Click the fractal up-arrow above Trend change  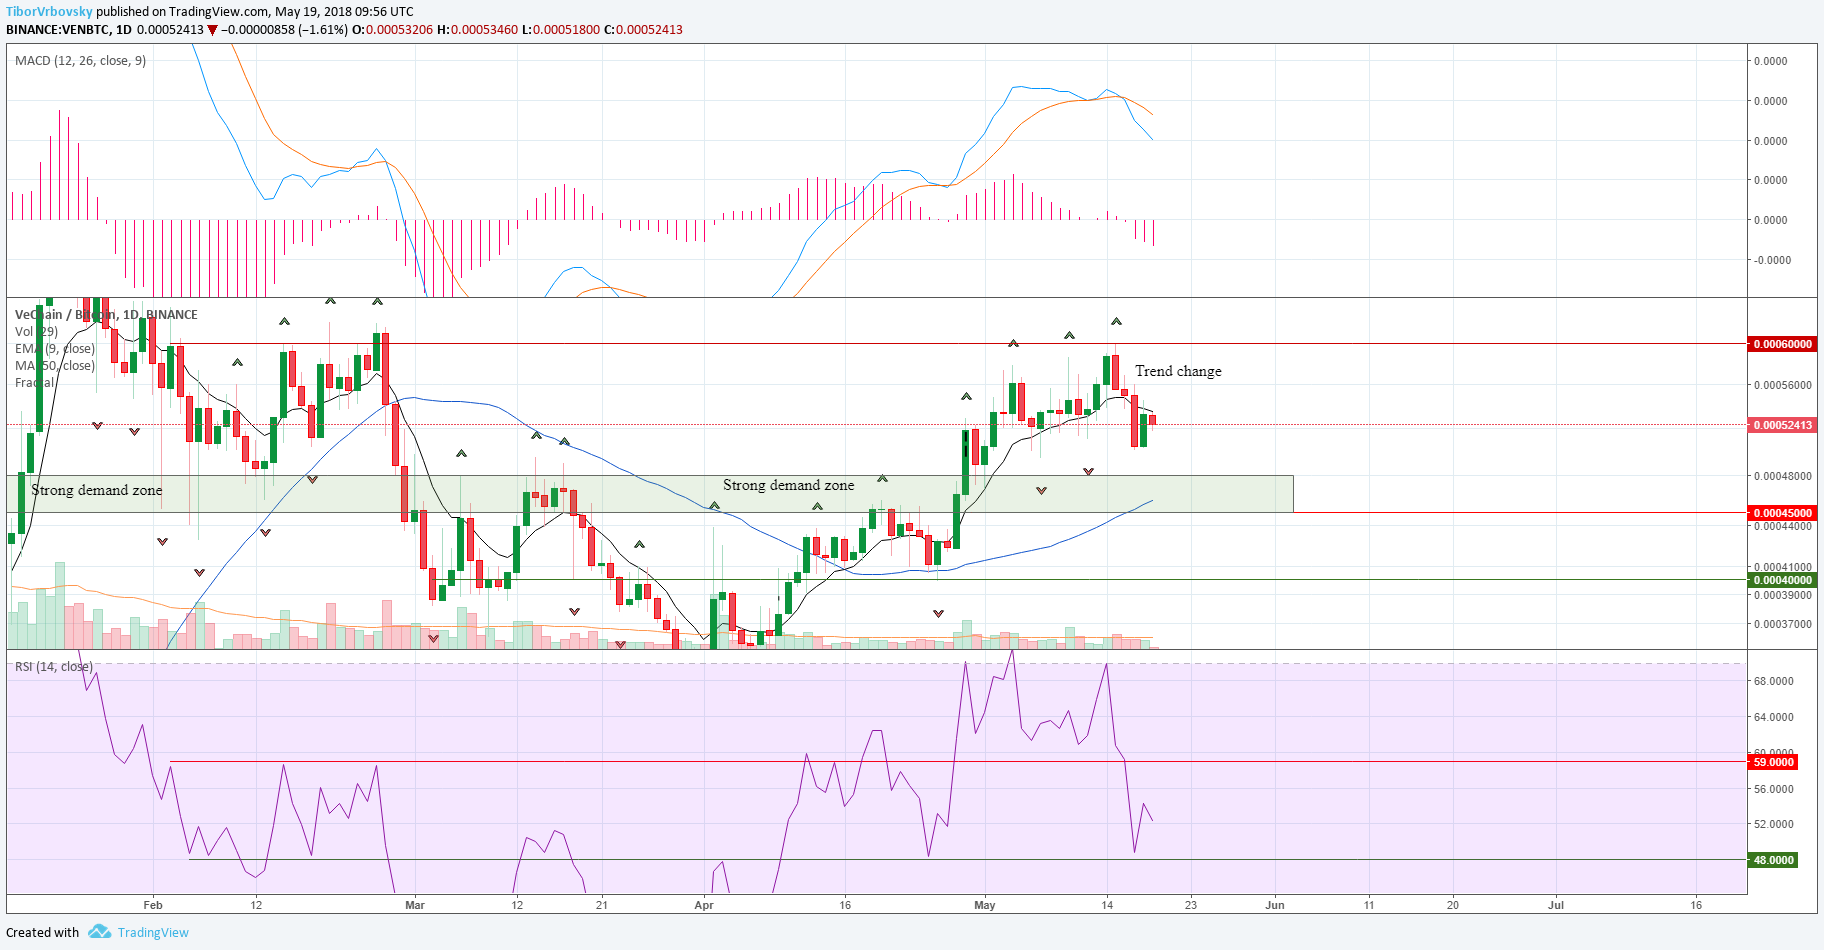tap(1116, 321)
